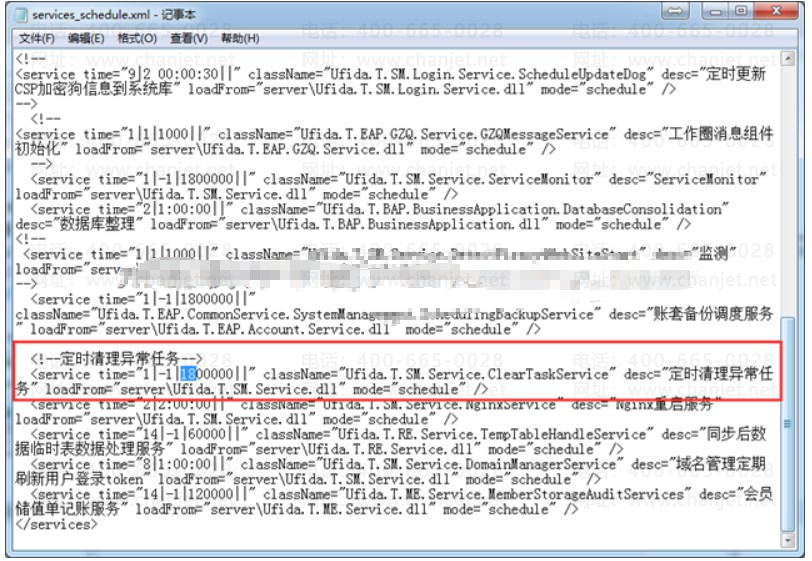
Task: Click the scrollbar up arrow
Action: click(788, 58)
